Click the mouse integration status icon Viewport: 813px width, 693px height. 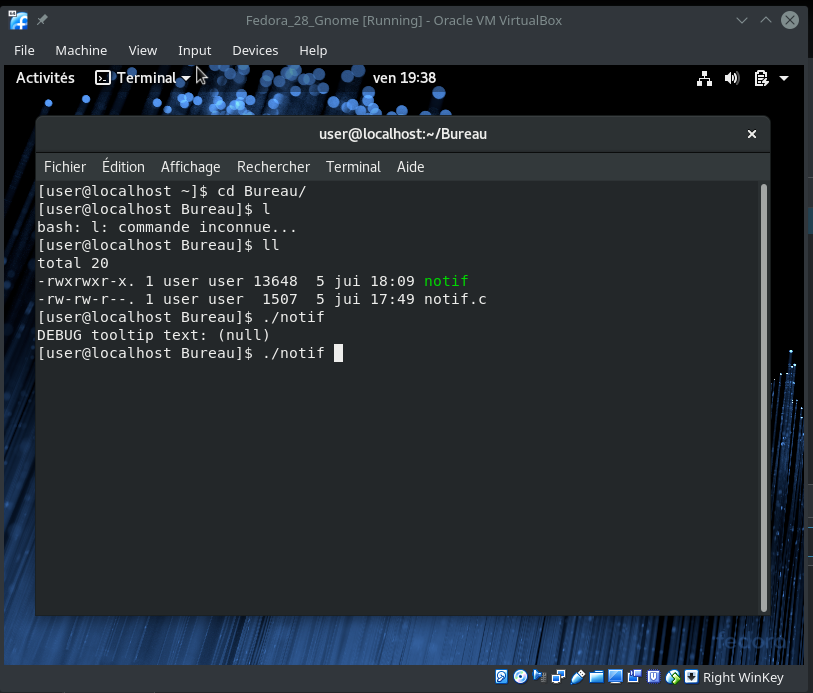point(672,676)
